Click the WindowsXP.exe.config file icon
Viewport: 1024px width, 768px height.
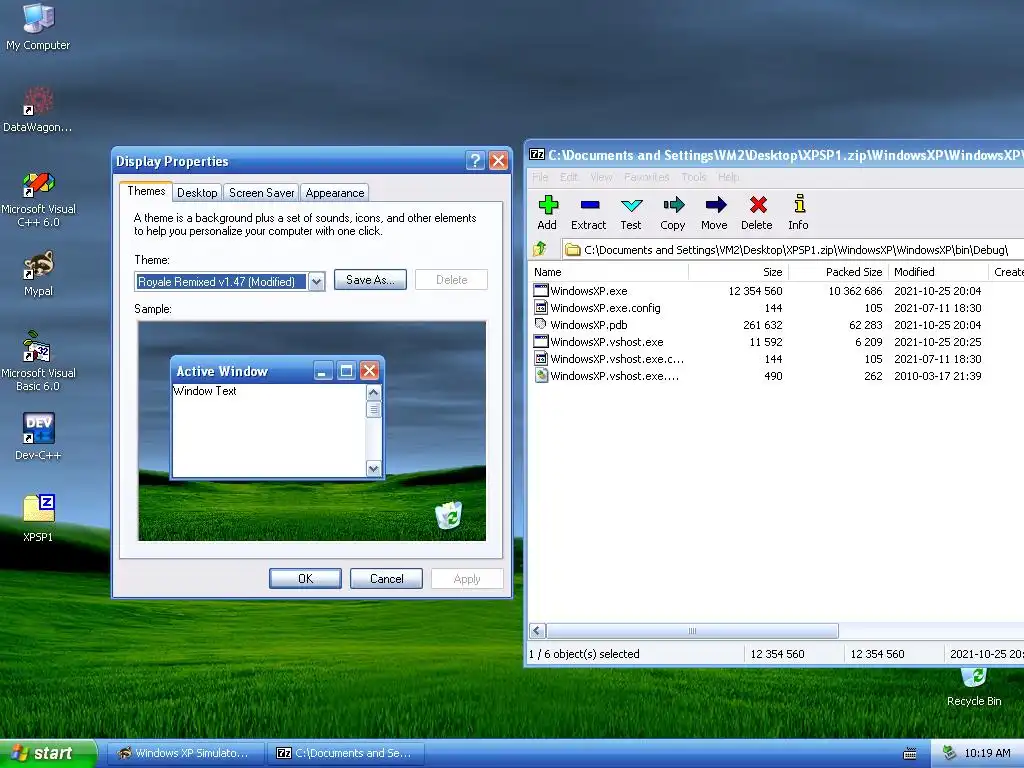(x=541, y=308)
